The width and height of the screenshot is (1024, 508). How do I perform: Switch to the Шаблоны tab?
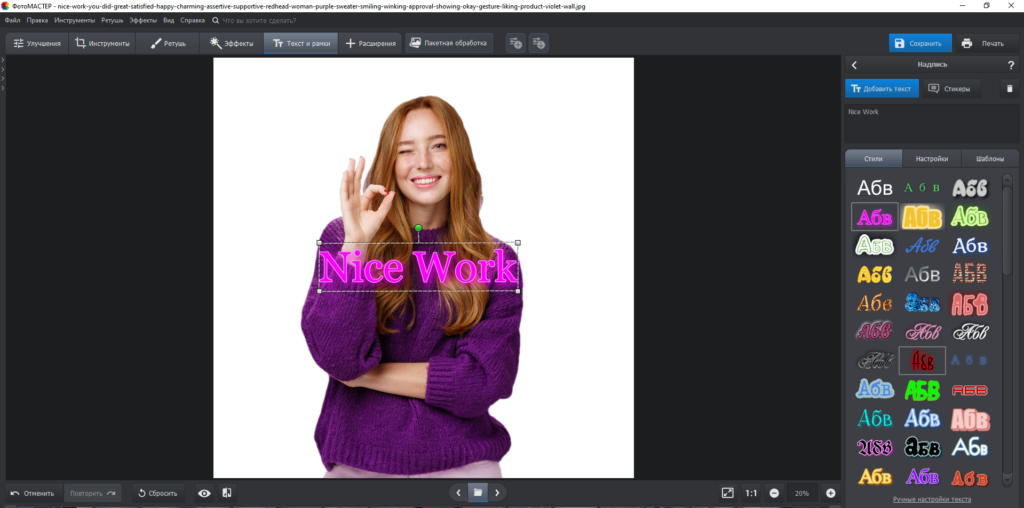(990, 159)
